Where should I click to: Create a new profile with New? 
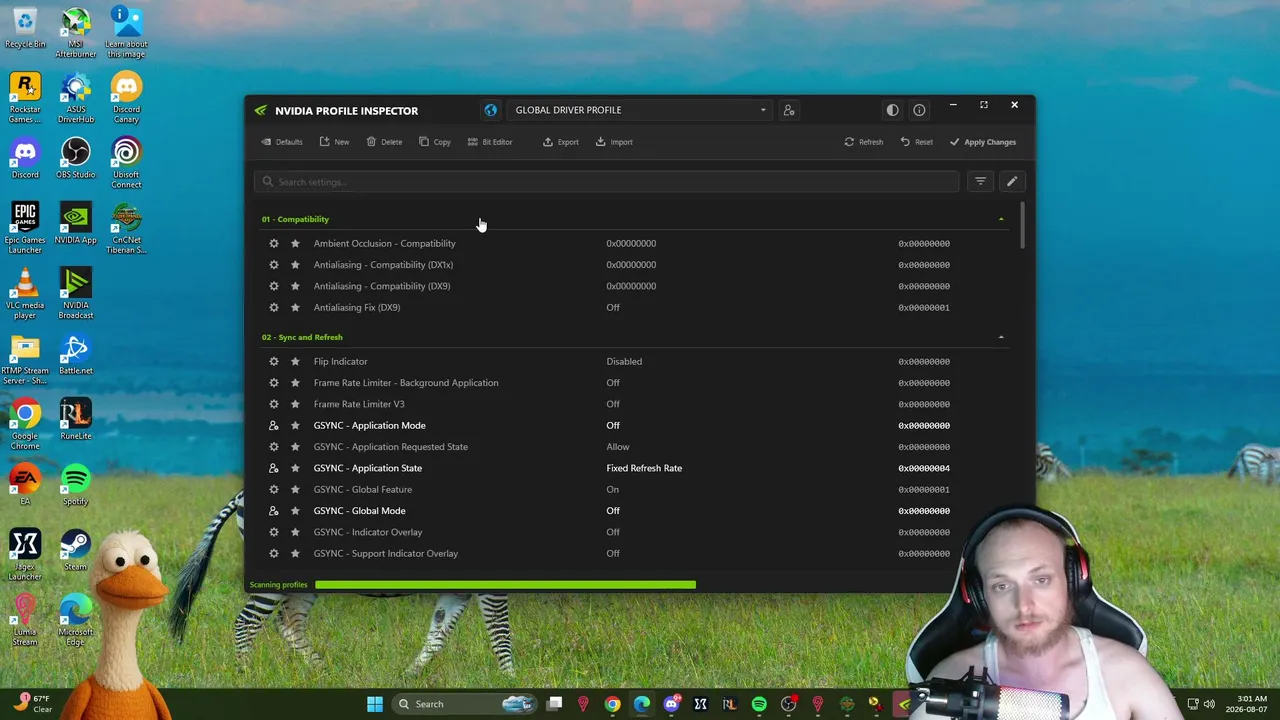tap(334, 142)
